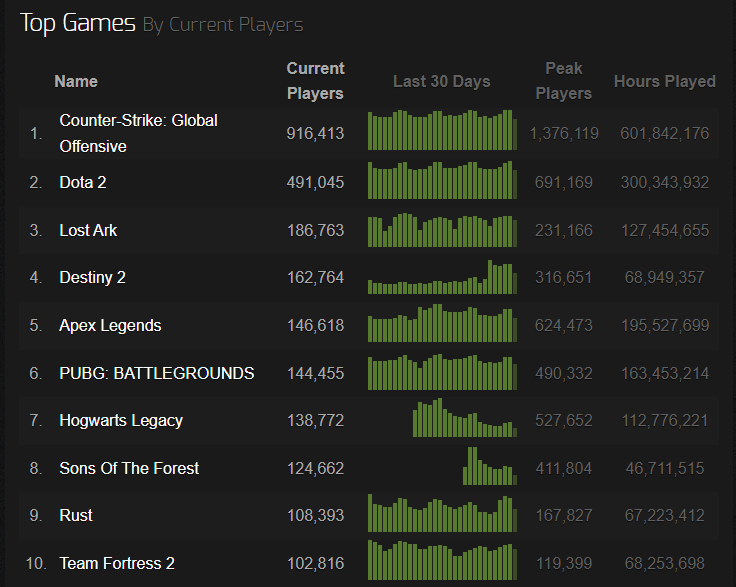Select current players value 124,662
Image resolution: width=736 pixels, height=587 pixels.
(315, 468)
